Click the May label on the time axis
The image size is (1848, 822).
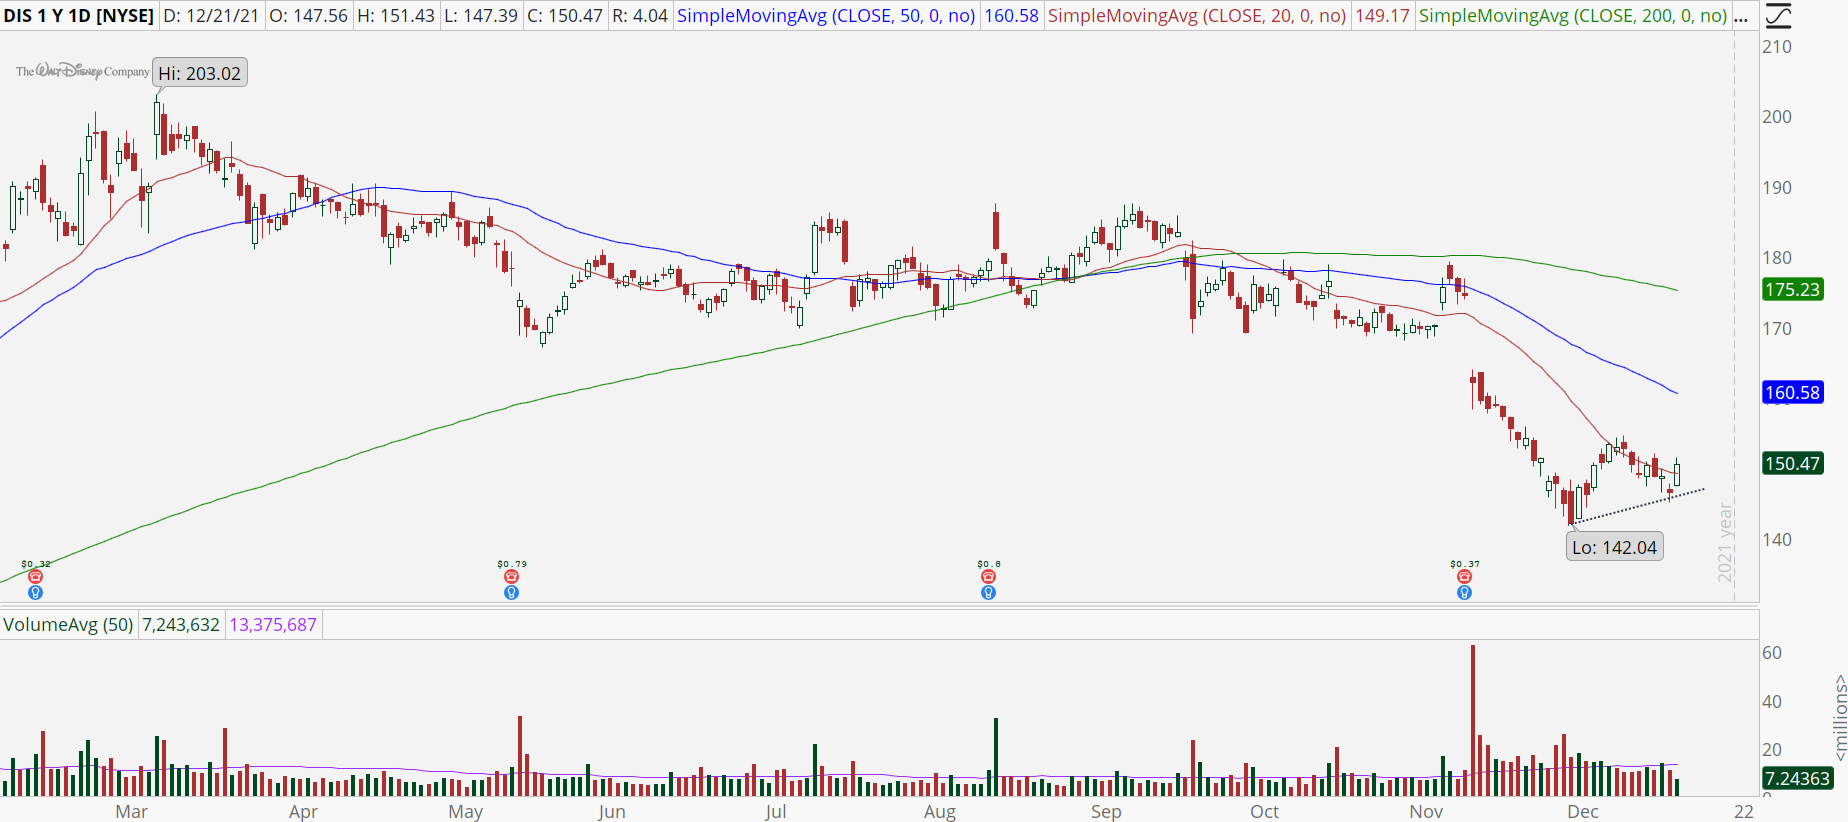click(465, 811)
